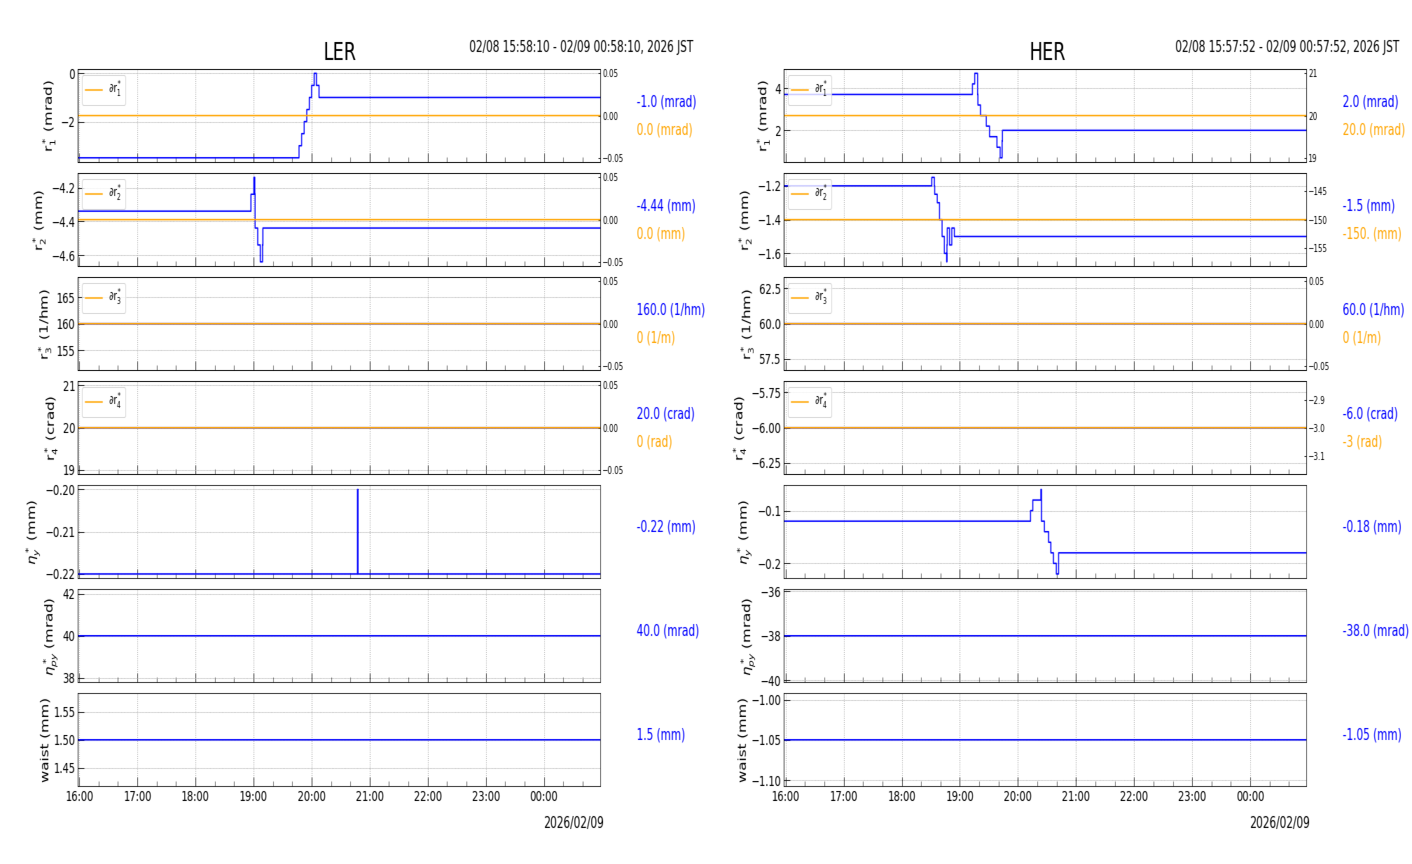This screenshot has width=1412, height=864.
Task: Click the 60.0 (1/hm) readout
Action: click(x=1374, y=310)
